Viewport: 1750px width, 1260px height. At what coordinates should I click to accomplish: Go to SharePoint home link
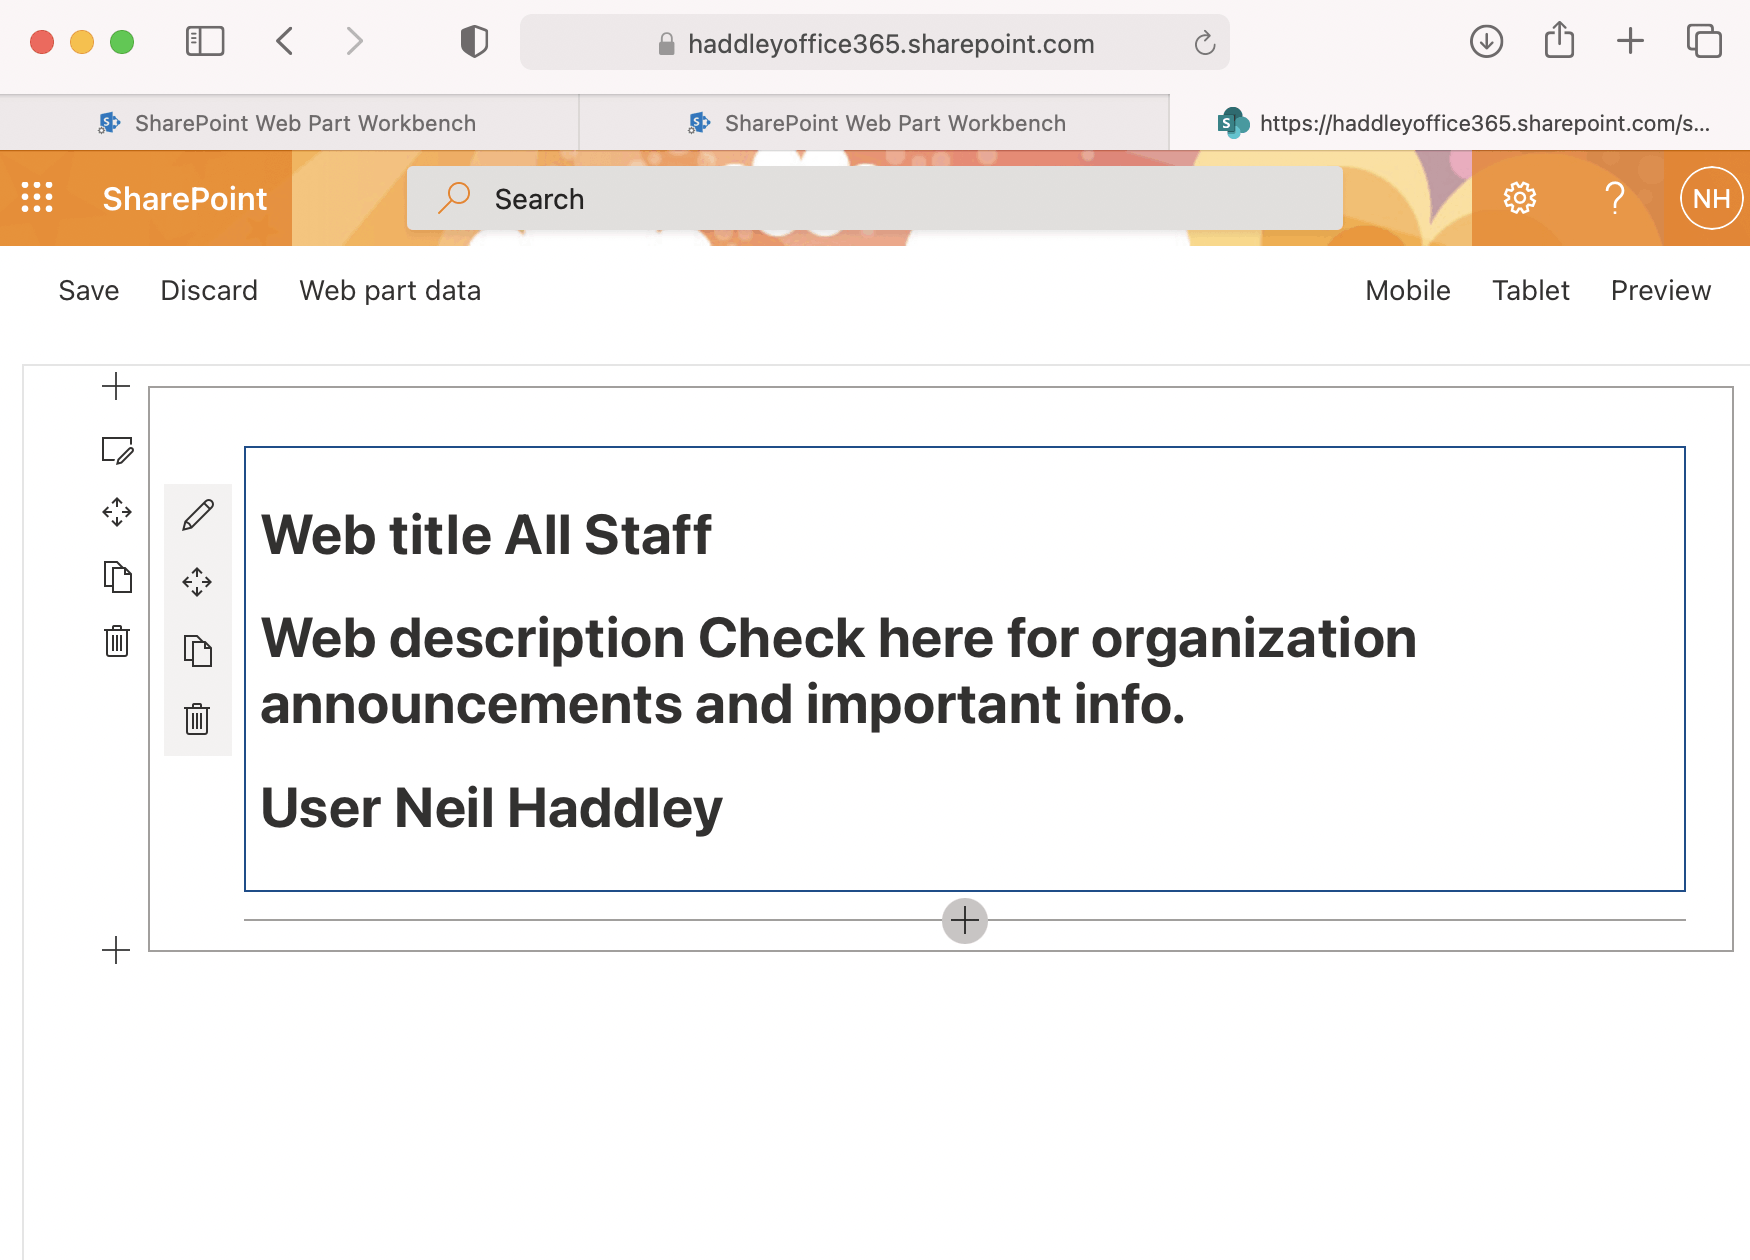pyautogui.click(x=185, y=199)
